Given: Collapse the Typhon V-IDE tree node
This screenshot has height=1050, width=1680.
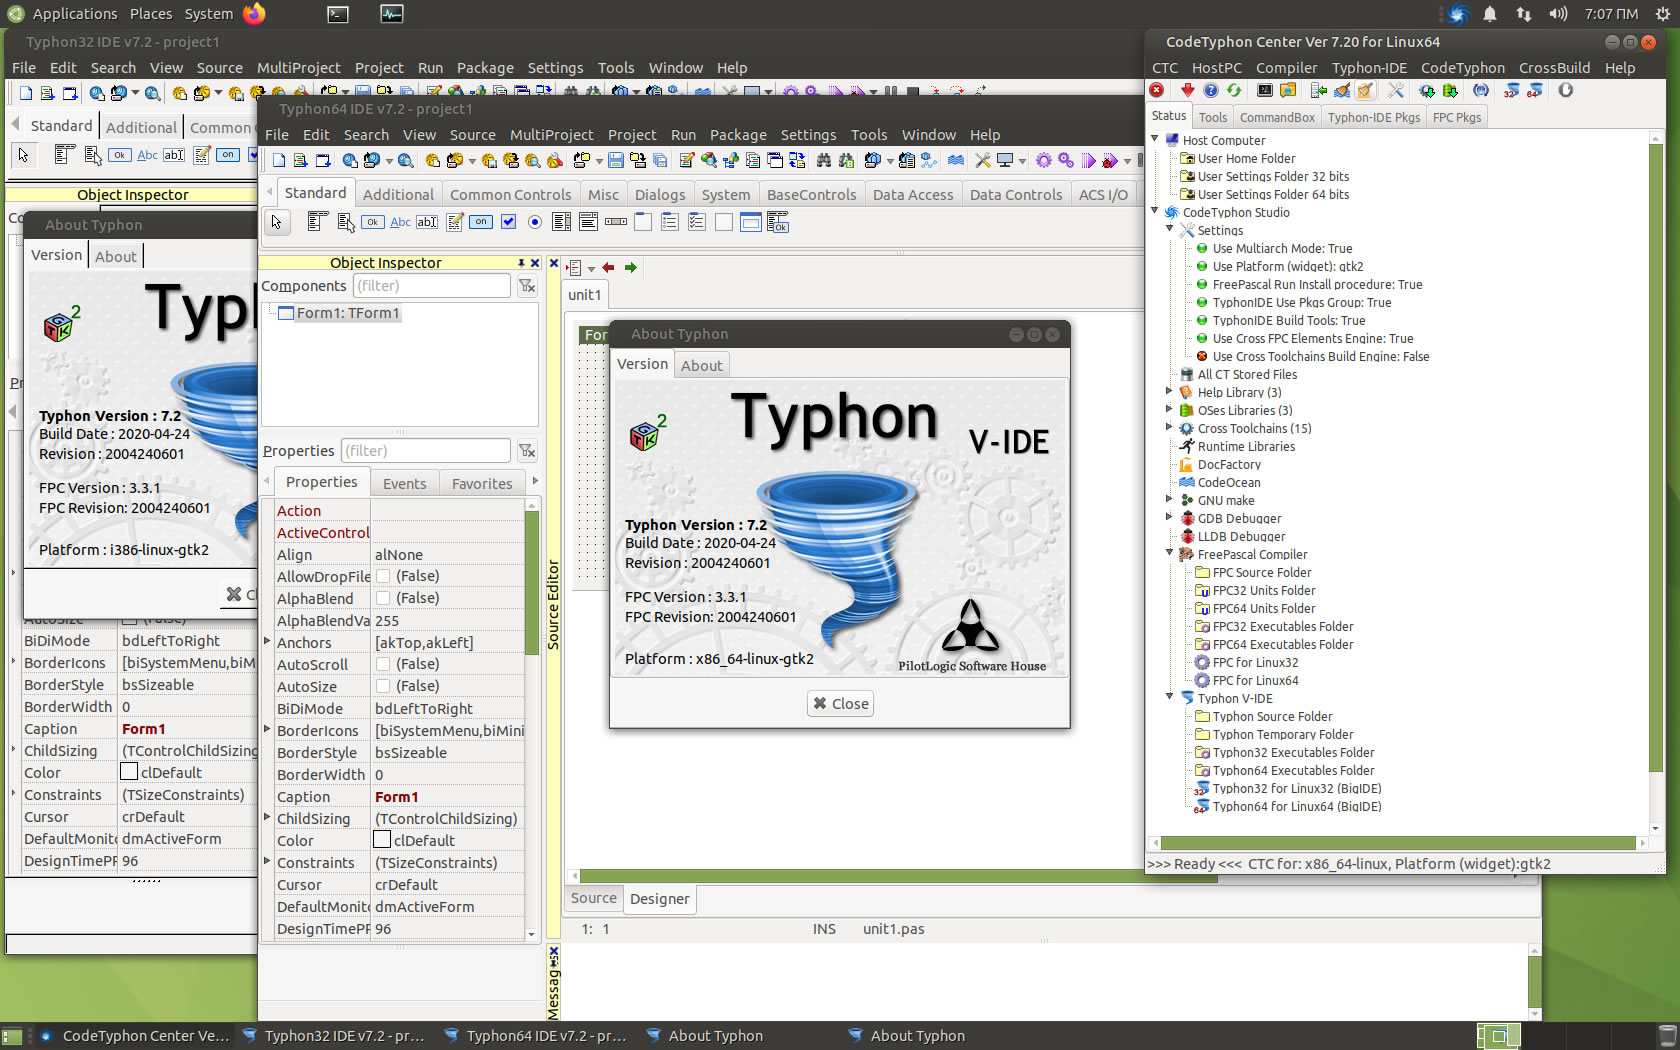Looking at the screenshot, I should pos(1169,698).
